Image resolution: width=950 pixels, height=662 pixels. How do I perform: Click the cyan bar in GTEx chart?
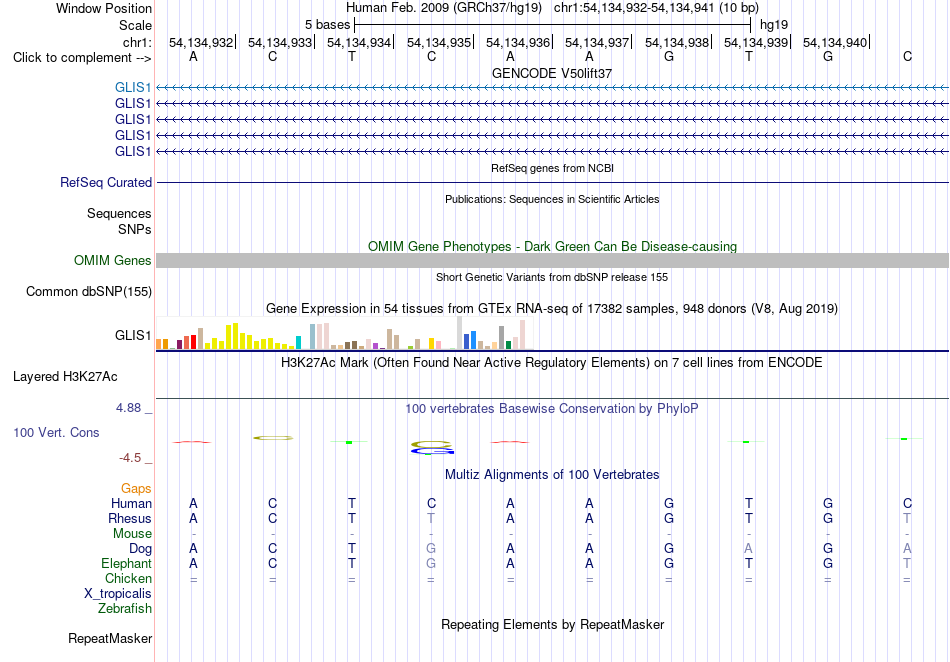point(298,343)
